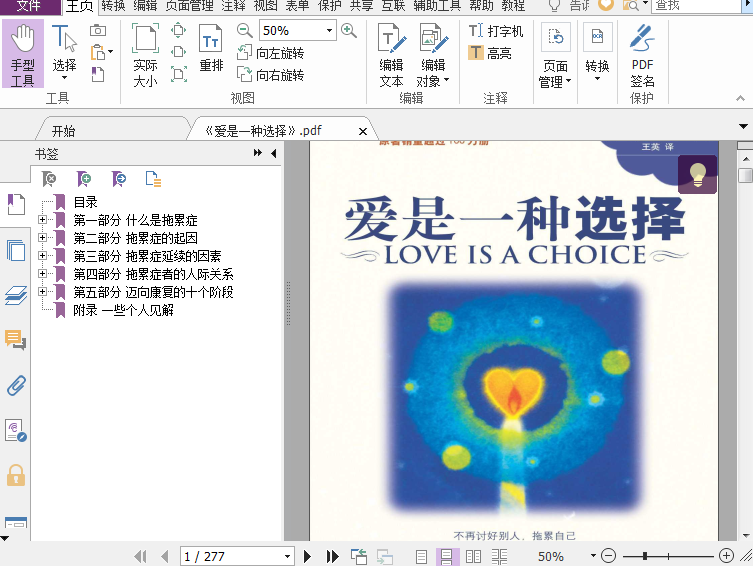753x566 pixels.
Task: Expand 第四部分 拖累症者的人际关系 bookmark
Action: coord(43,274)
